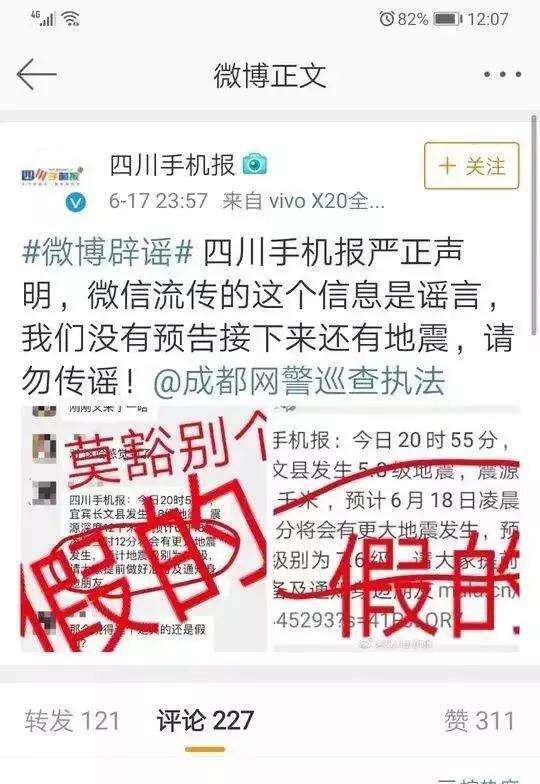Tap the 微博正文 page title

(x=270, y=75)
